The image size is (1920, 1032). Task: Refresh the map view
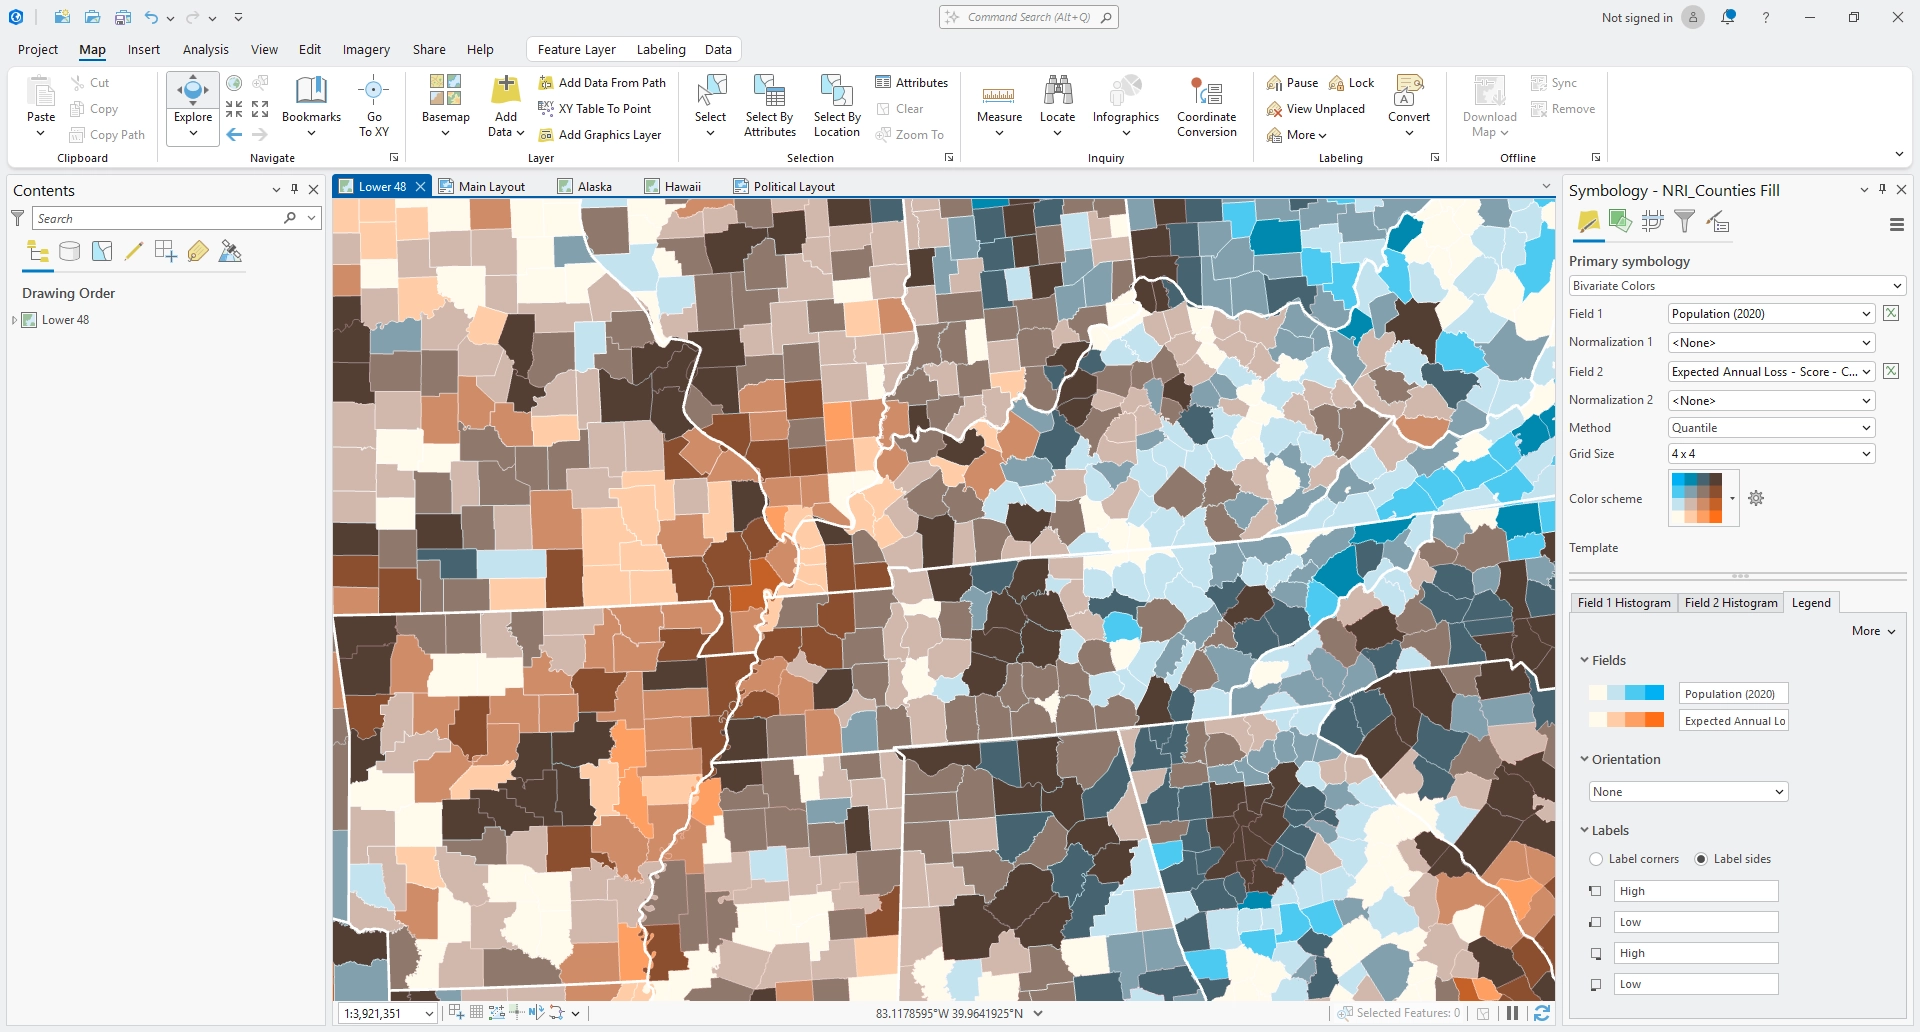pyautogui.click(x=1541, y=1013)
